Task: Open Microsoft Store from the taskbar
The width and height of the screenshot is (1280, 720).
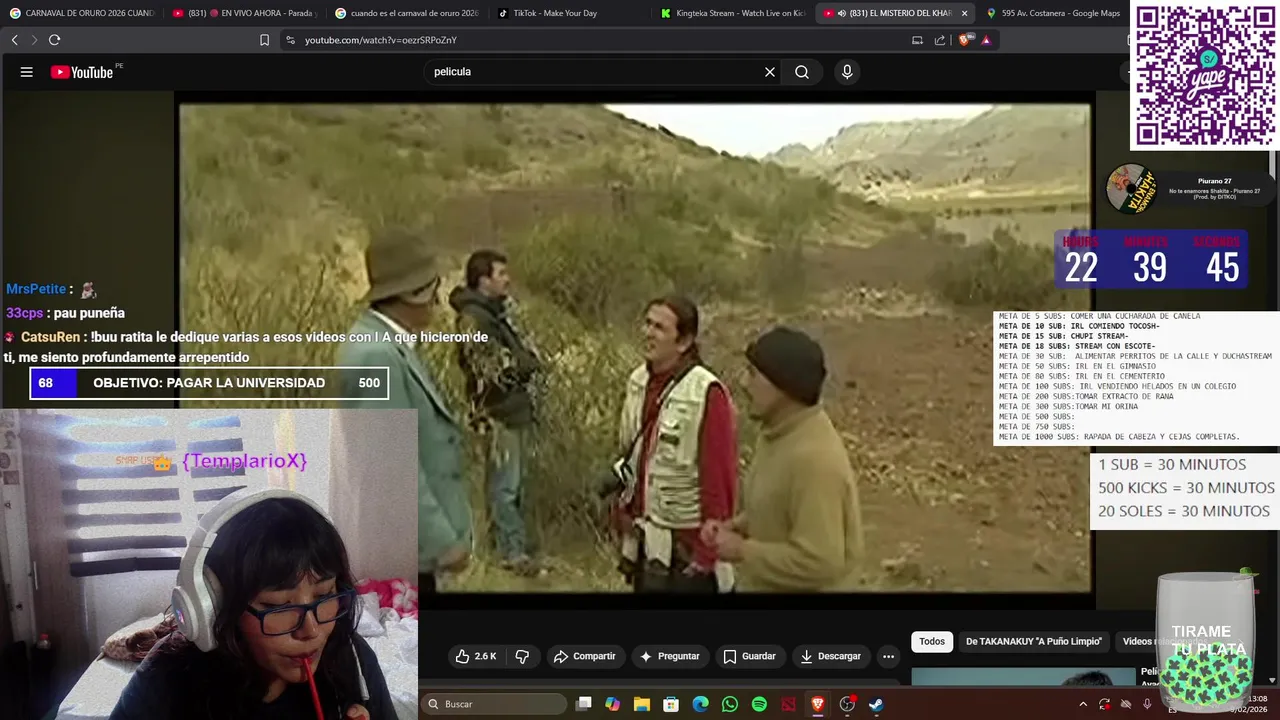Action: tap(671, 704)
